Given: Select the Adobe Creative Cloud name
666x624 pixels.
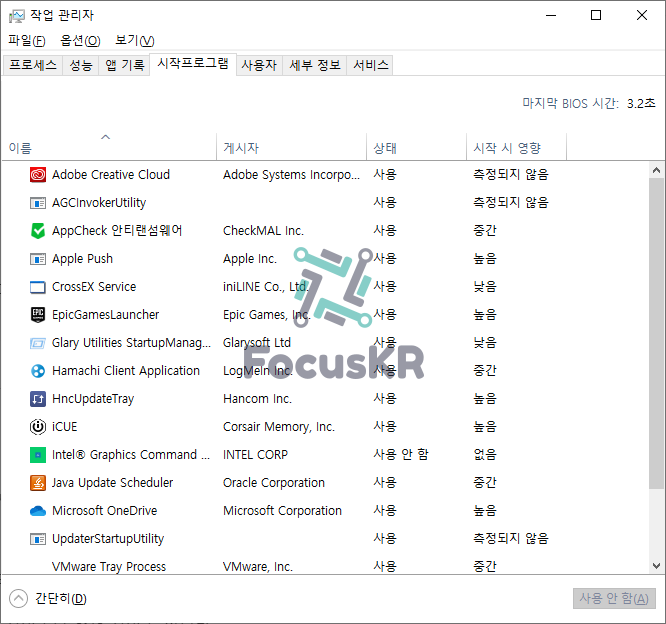Looking at the screenshot, I should click(111, 175).
